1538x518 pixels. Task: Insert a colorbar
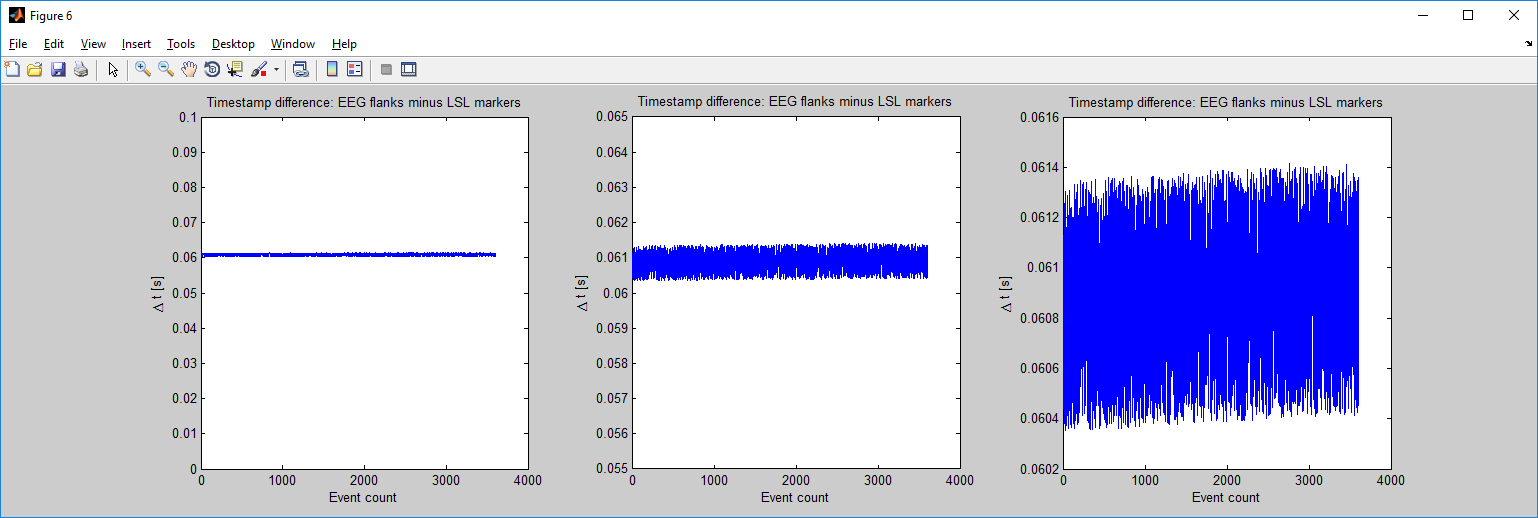coord(332,69)
